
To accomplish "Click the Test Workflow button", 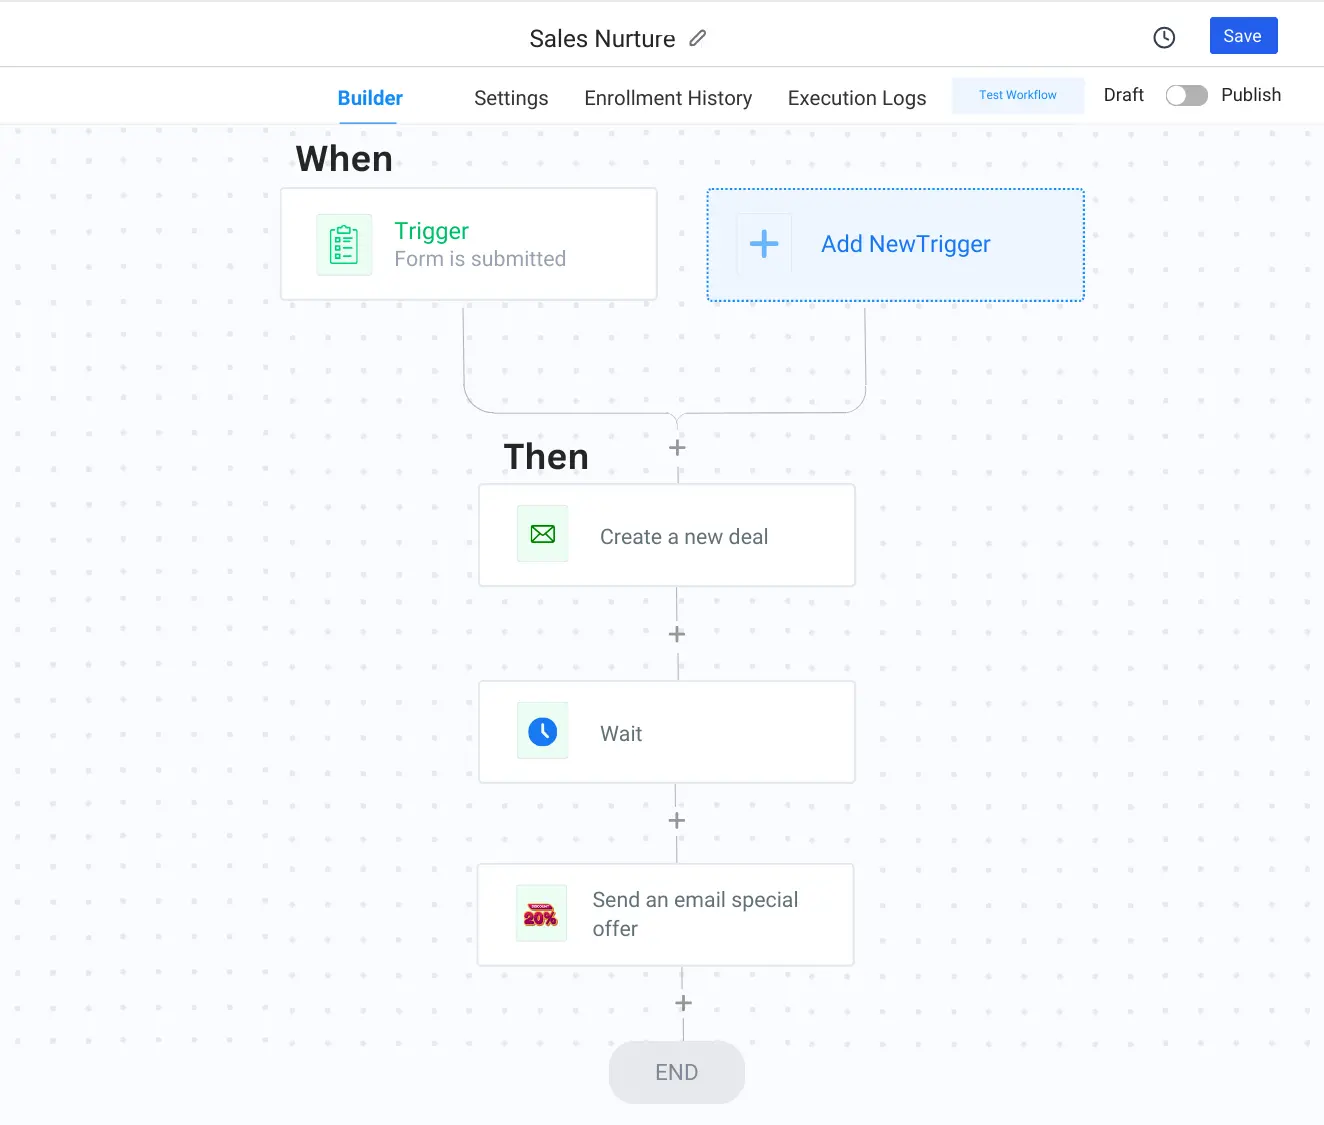I will 1017,95.
